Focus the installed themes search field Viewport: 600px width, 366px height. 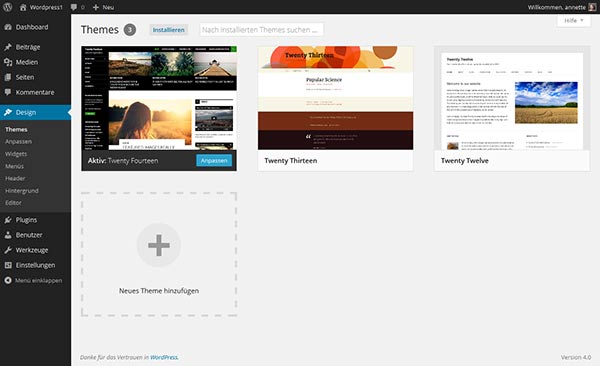click(x=262, y=29)
